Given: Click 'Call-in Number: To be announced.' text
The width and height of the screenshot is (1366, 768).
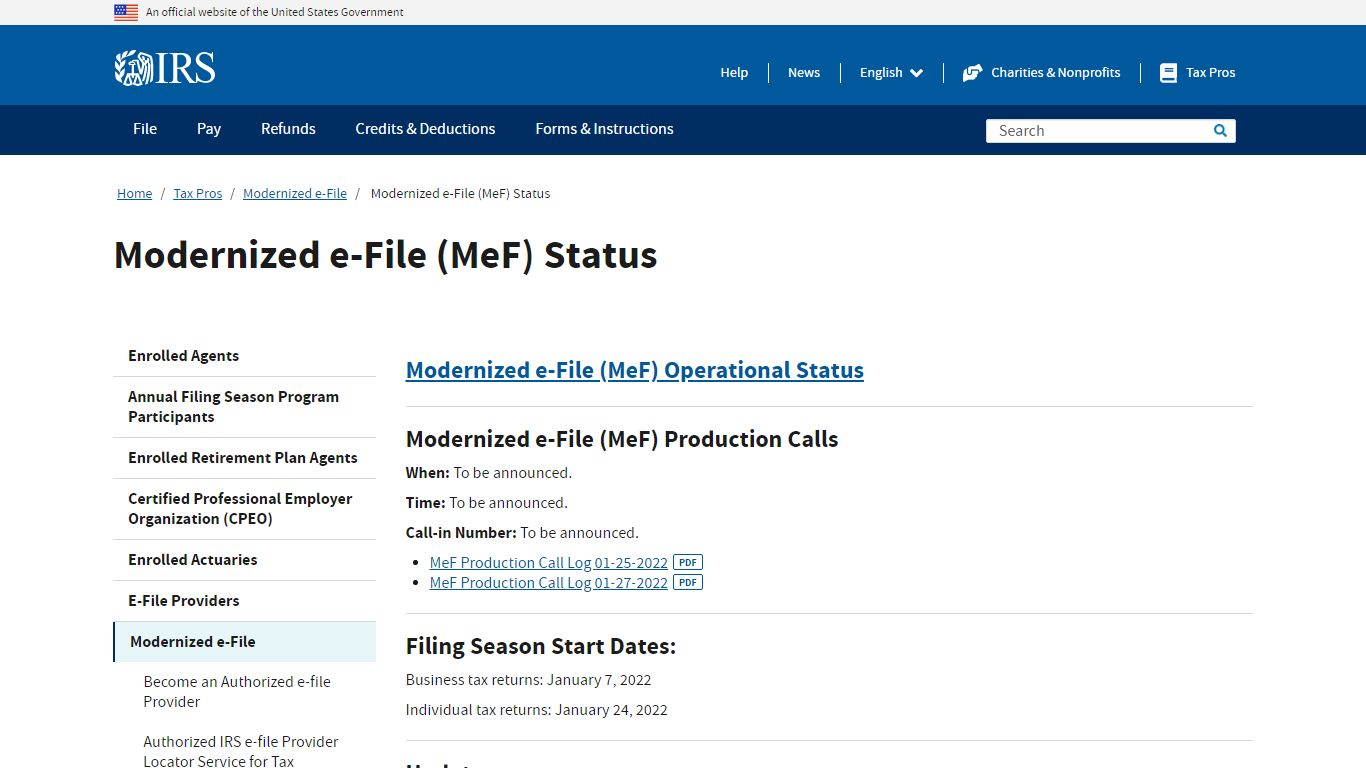Looking at the screenshot, I should tap(522, 533).
